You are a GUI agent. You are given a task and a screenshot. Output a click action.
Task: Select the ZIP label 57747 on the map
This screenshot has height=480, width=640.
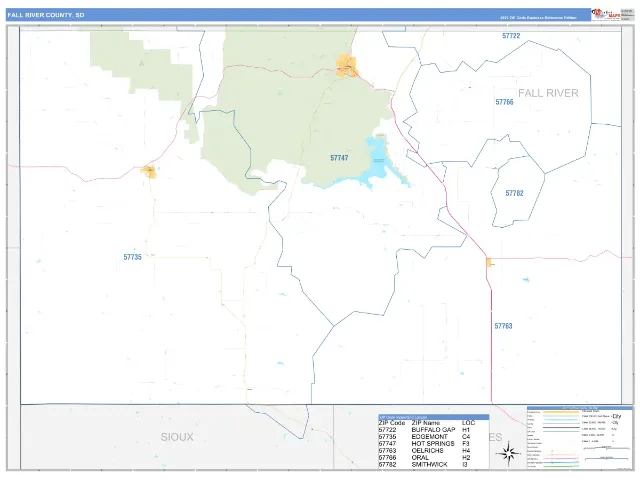pyautogui.click(x=339, y=158)
